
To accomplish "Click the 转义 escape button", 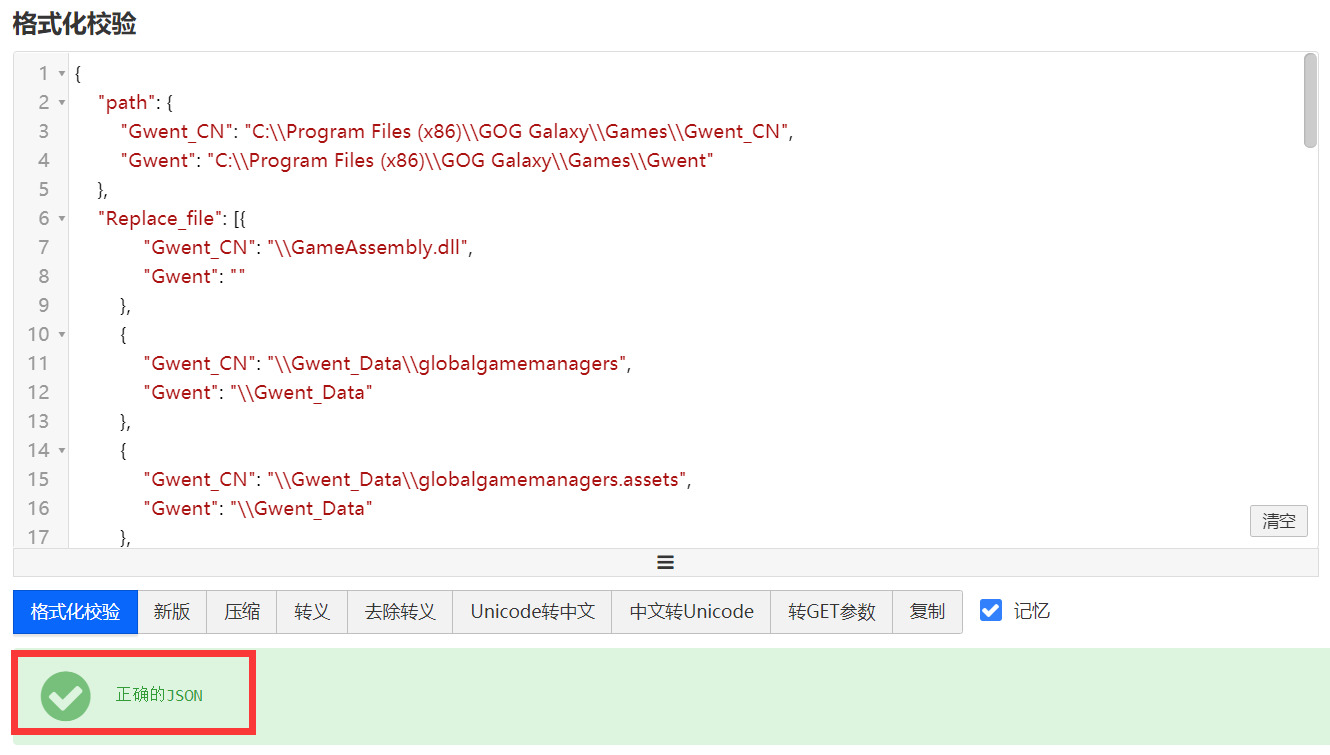I will [312, 612].
